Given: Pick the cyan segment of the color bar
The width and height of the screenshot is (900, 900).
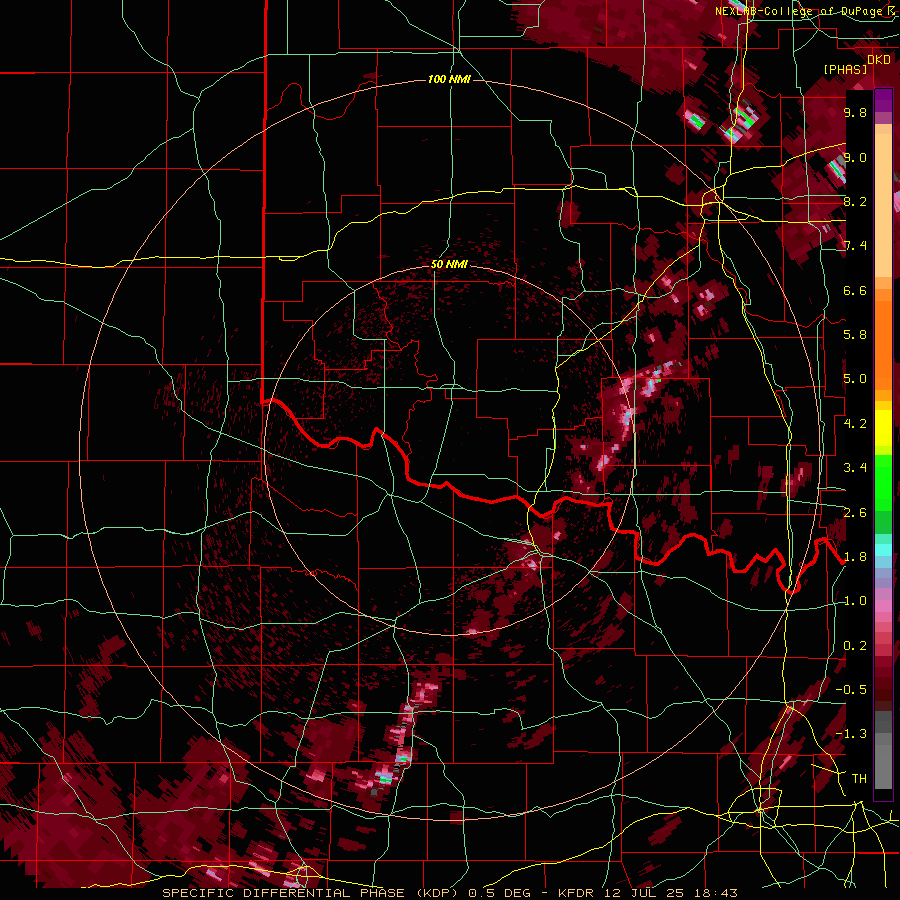Looking at the screenshot, I should pos(883,550).
